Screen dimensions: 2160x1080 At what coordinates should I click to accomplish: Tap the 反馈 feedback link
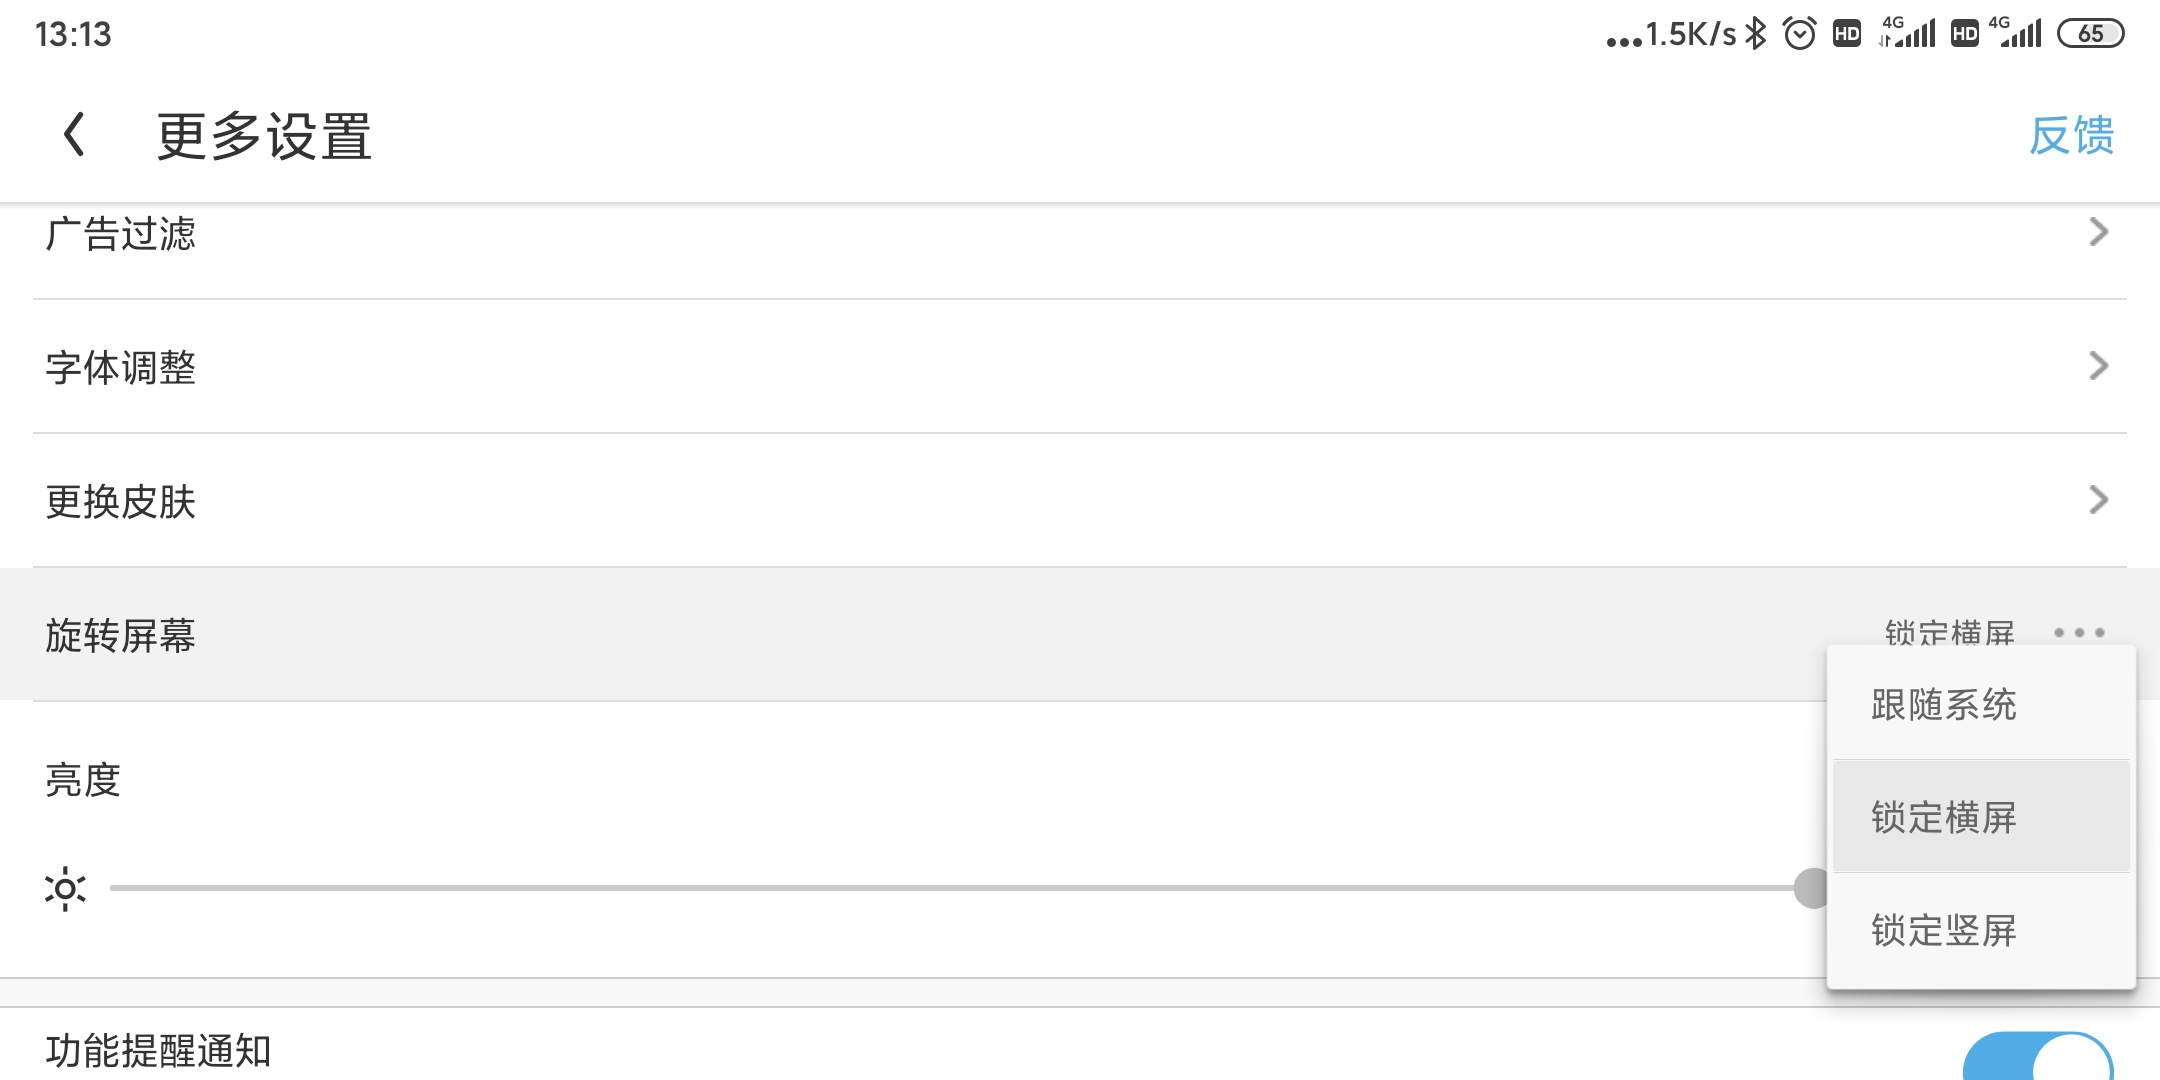tap(2071, 135)
